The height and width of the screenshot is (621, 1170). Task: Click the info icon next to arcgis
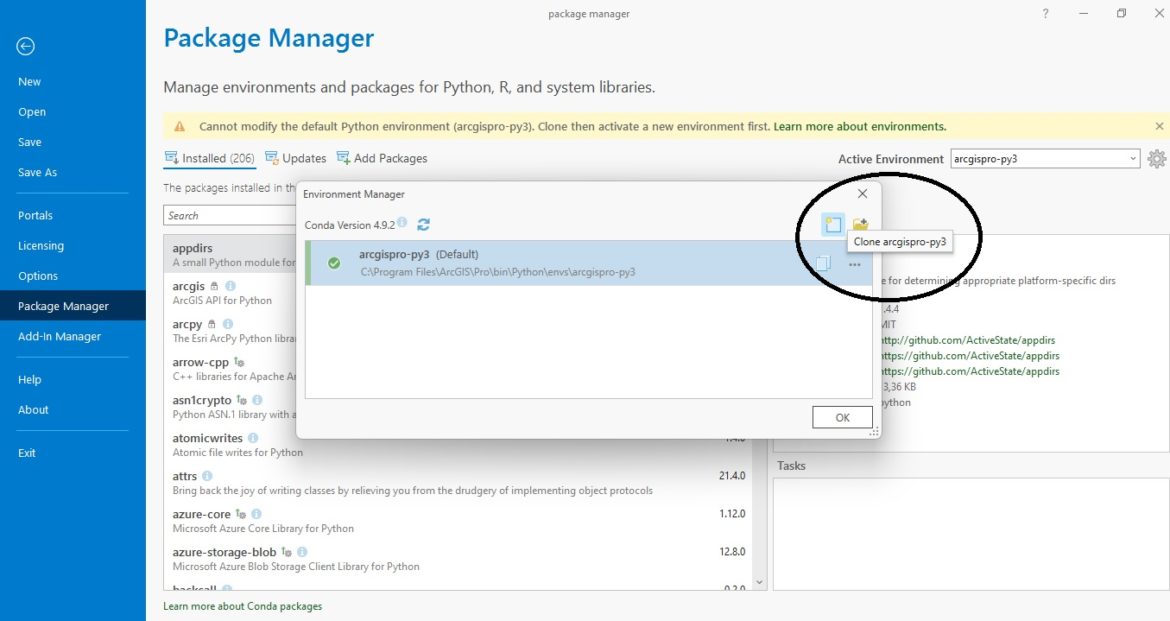coord(231,286)
